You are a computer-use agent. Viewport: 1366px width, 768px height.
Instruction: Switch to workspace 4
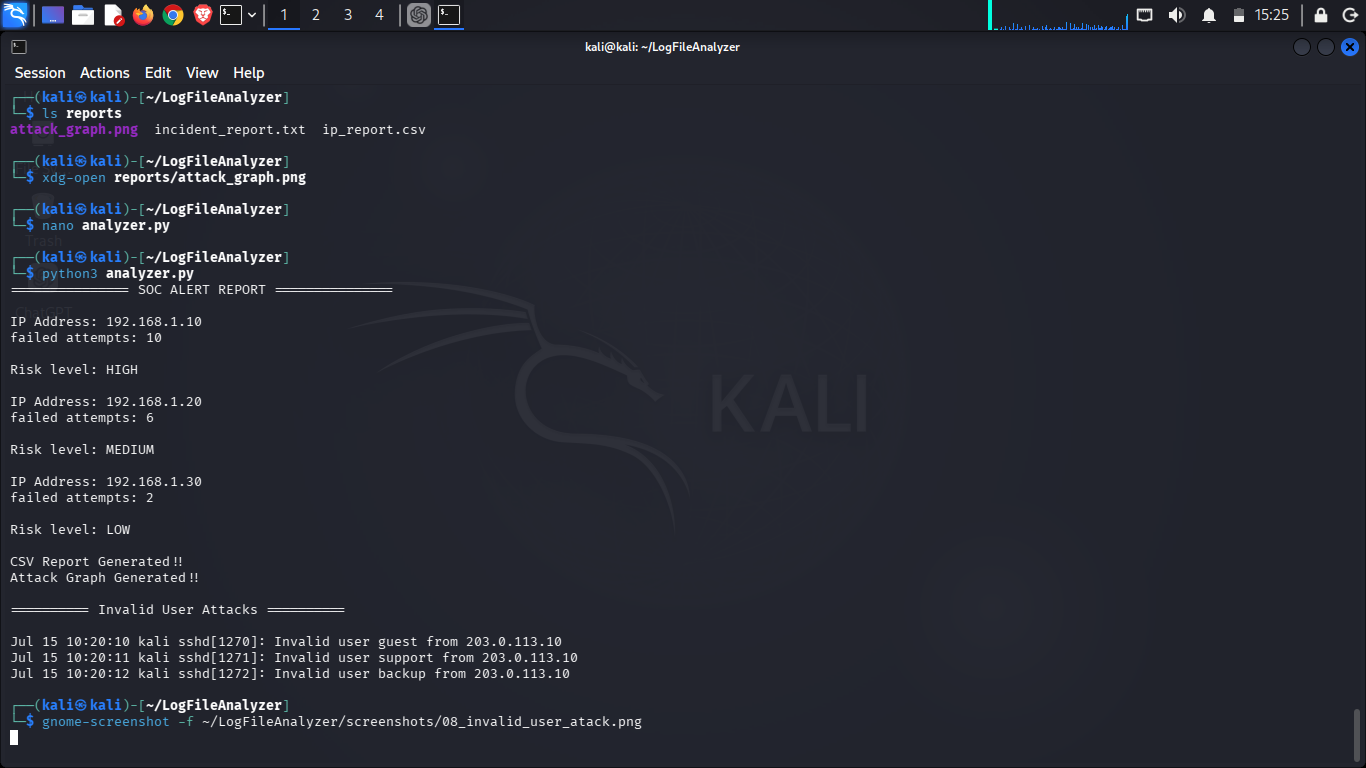coord(378,15)
